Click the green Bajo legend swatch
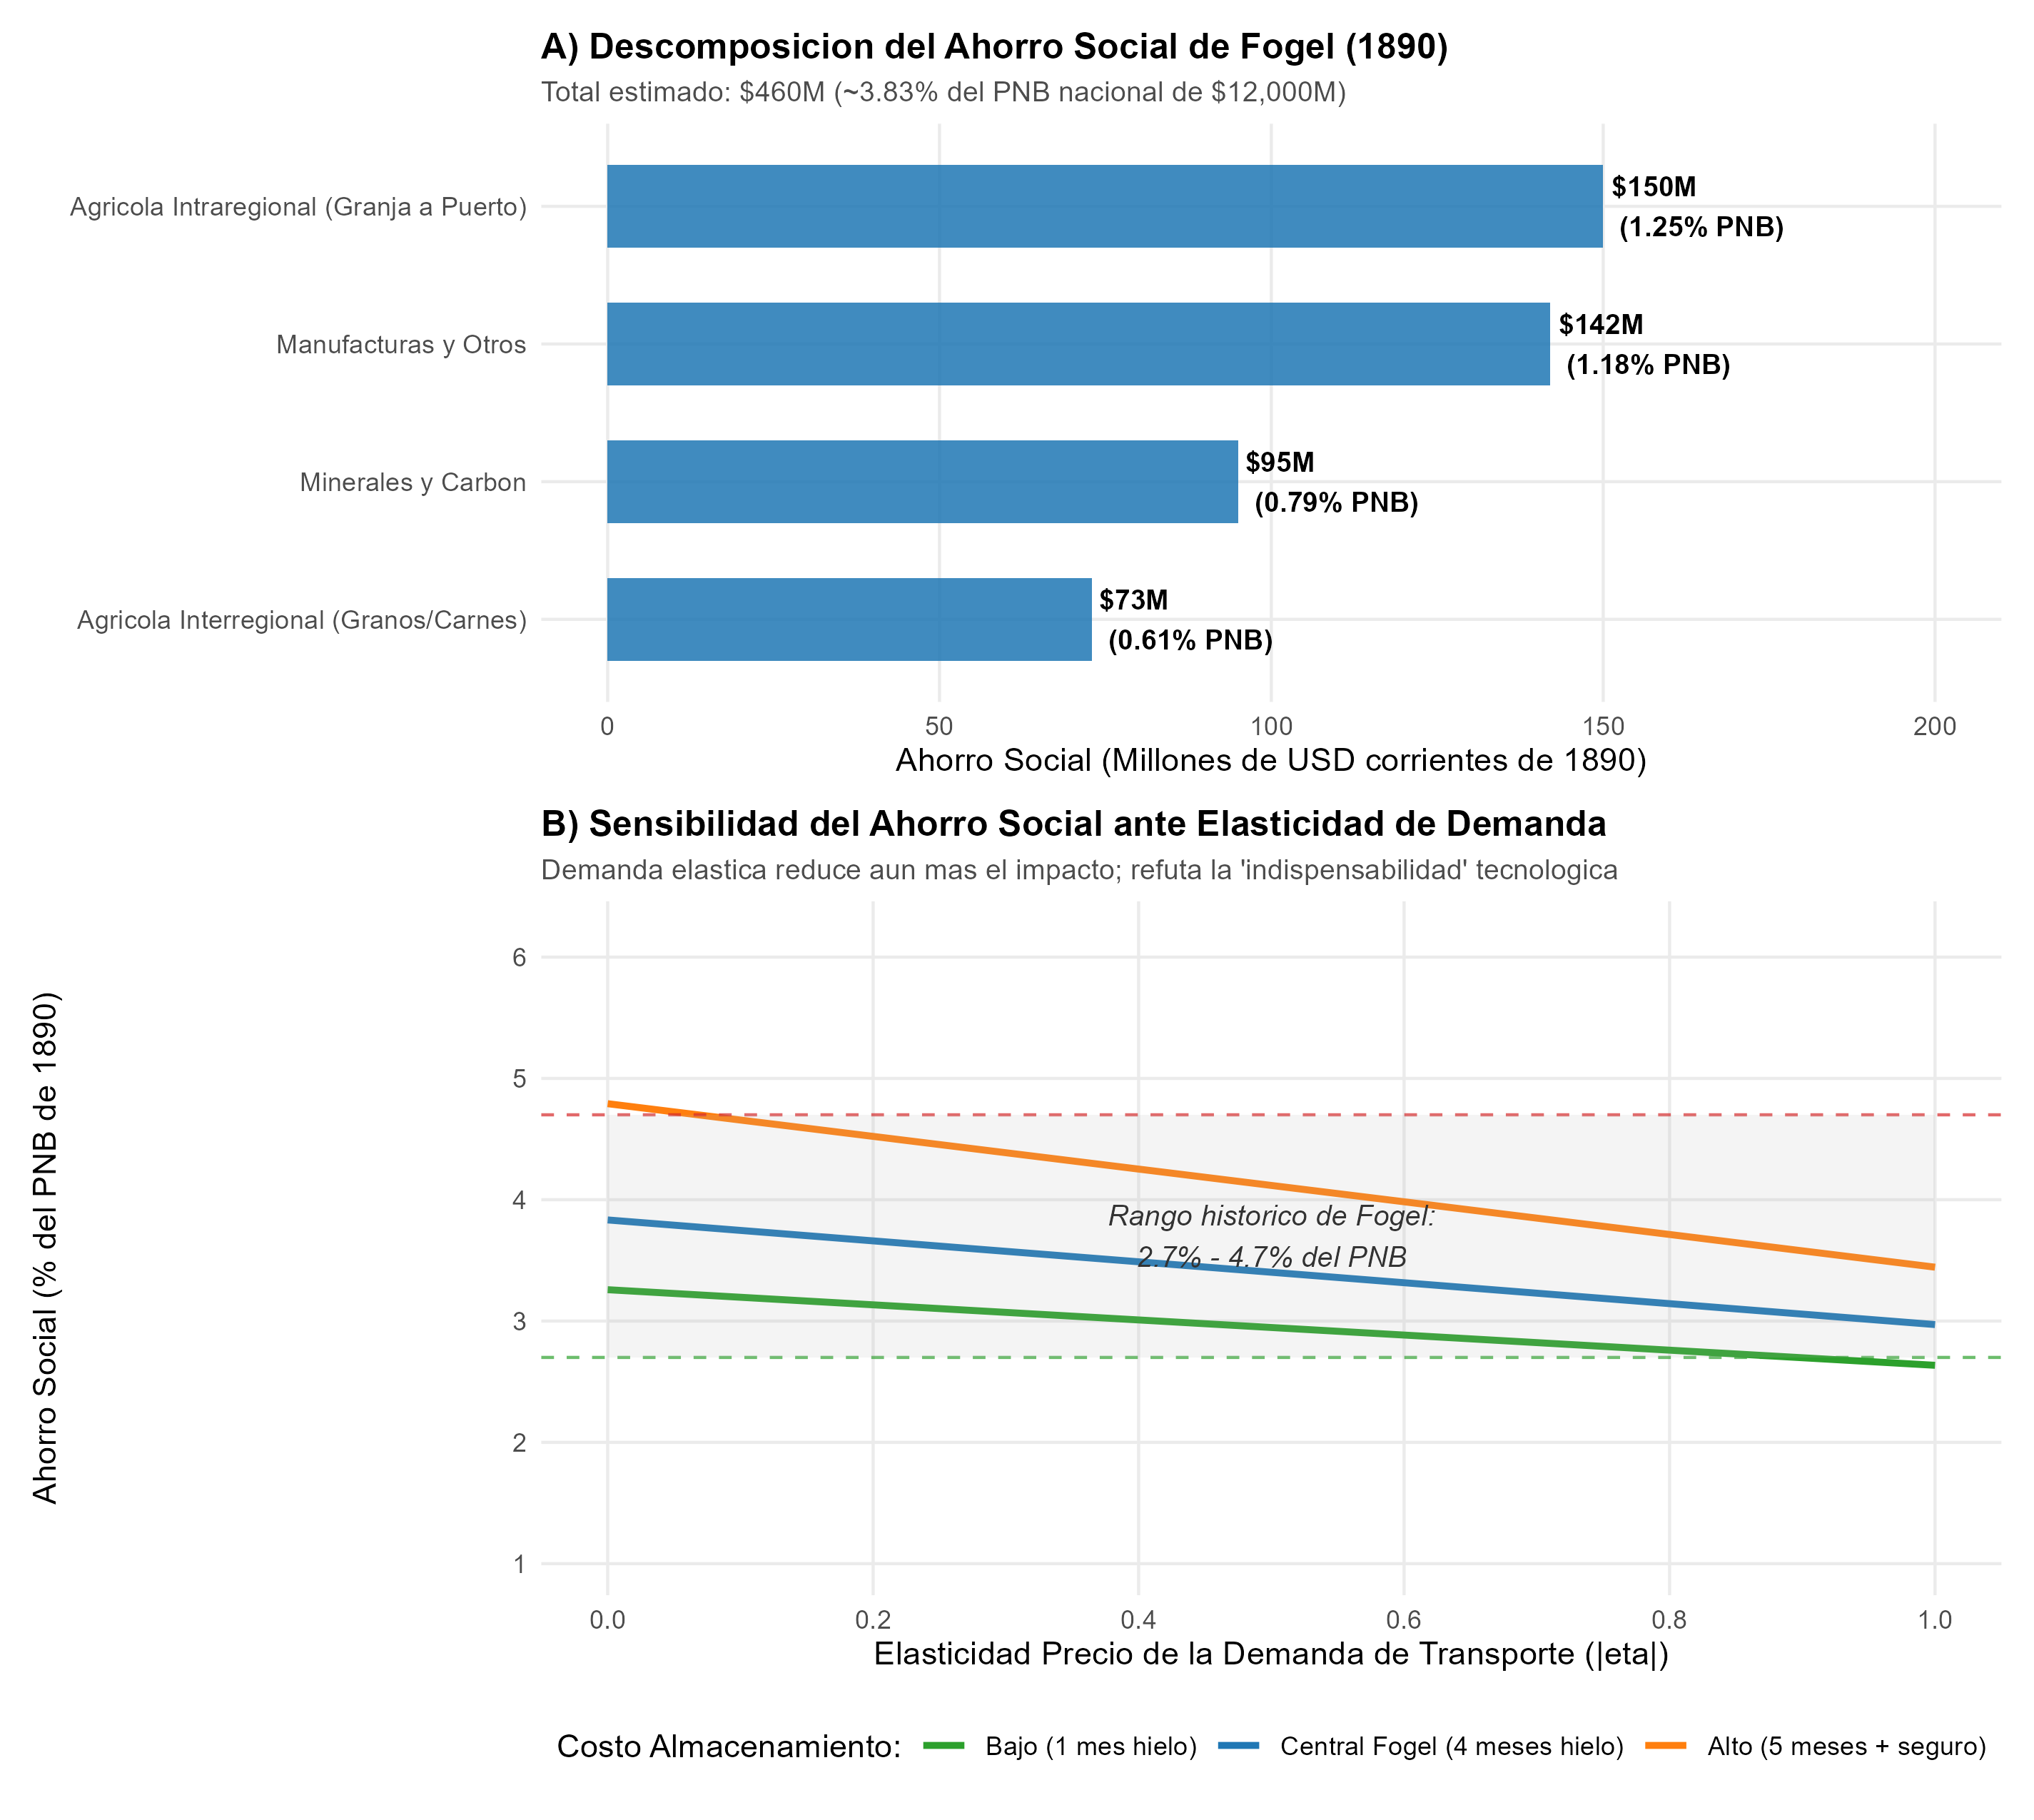Screen dimensions: 2034x1820 (x=941, y=1746)
